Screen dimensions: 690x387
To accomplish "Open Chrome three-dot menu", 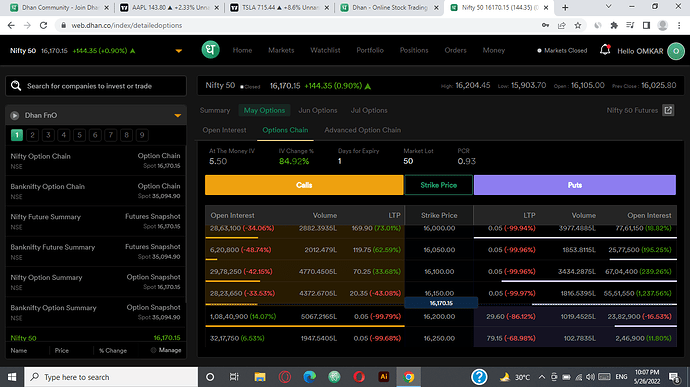I will coord(679,26).
